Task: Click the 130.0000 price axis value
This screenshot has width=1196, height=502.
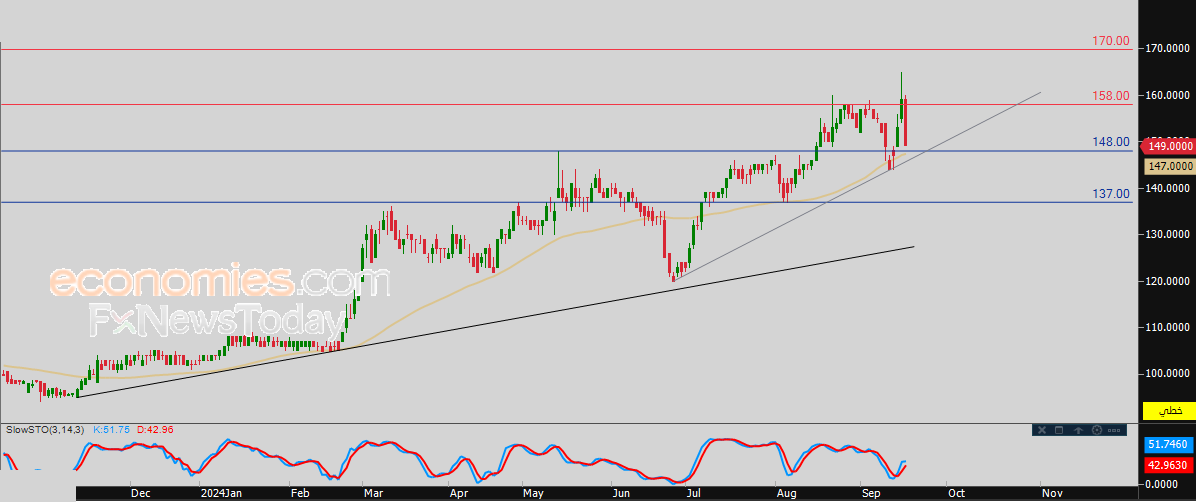Action: click(x=1170, y=234)
